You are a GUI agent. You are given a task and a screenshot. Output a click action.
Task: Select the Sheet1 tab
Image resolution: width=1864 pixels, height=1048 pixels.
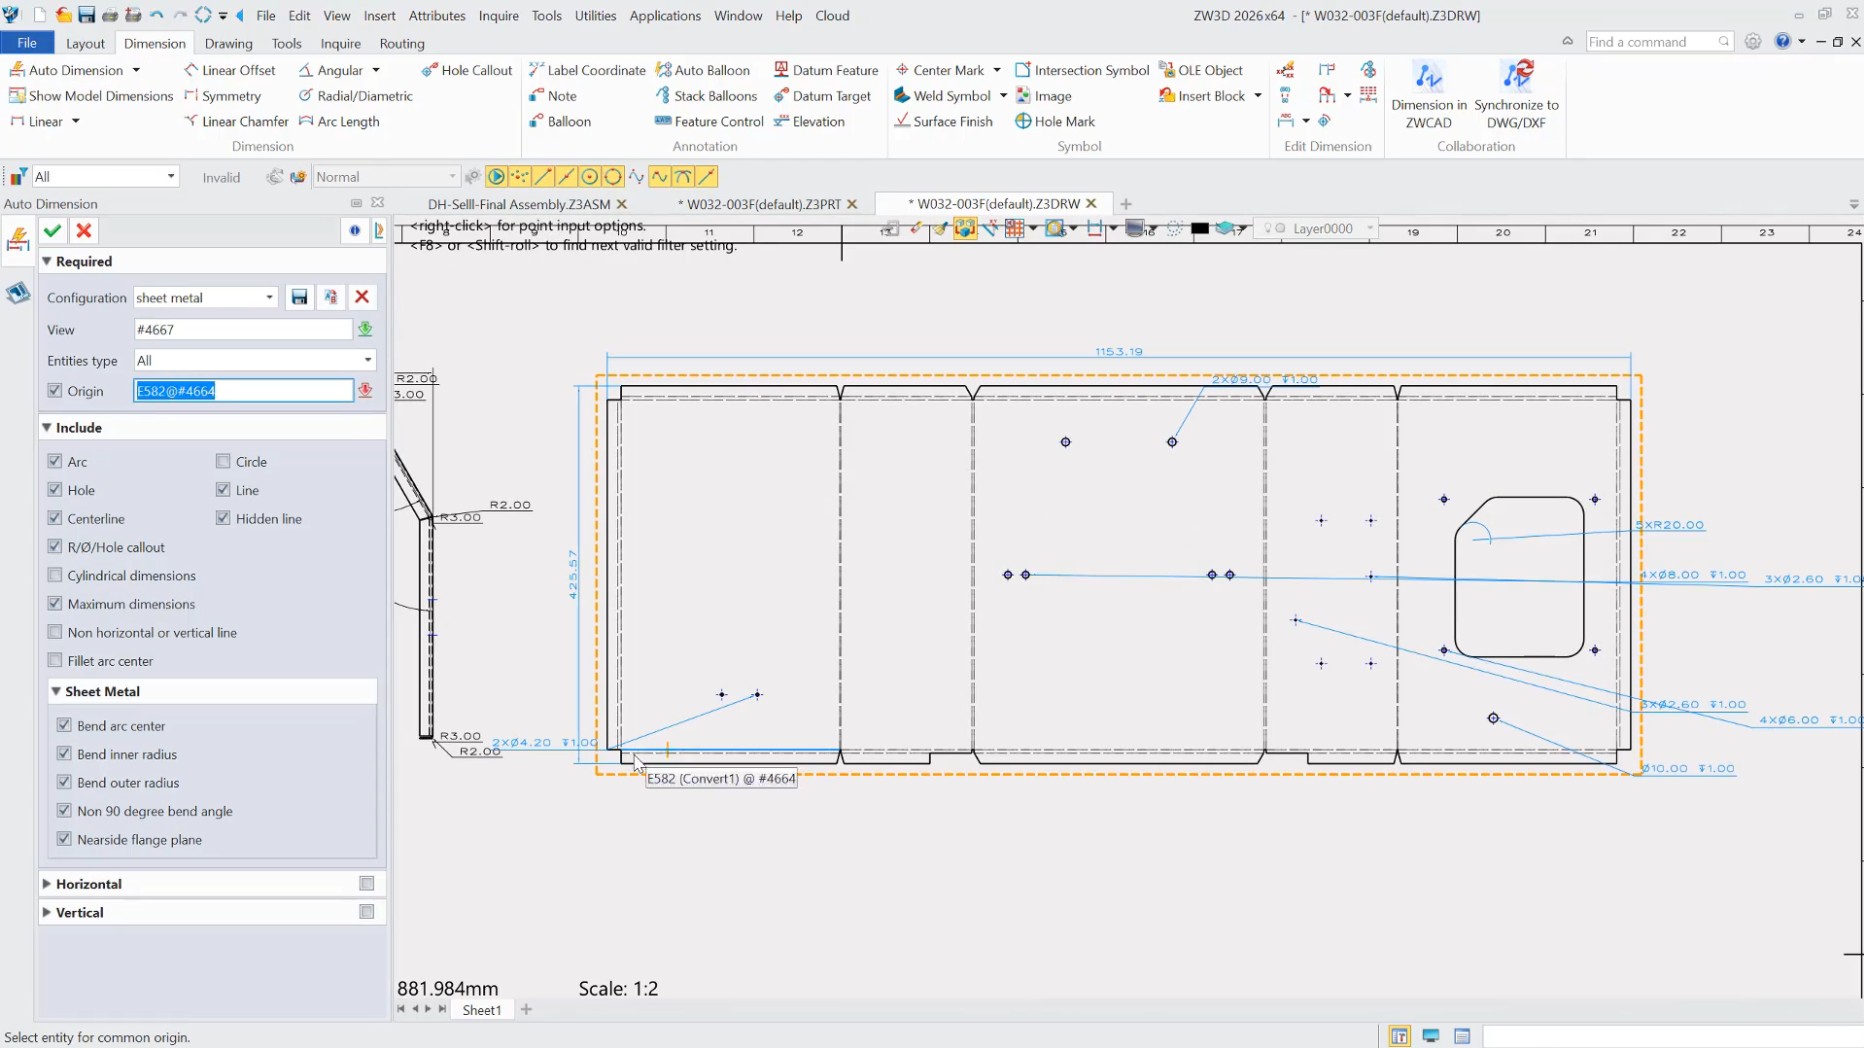[482, 1010]
